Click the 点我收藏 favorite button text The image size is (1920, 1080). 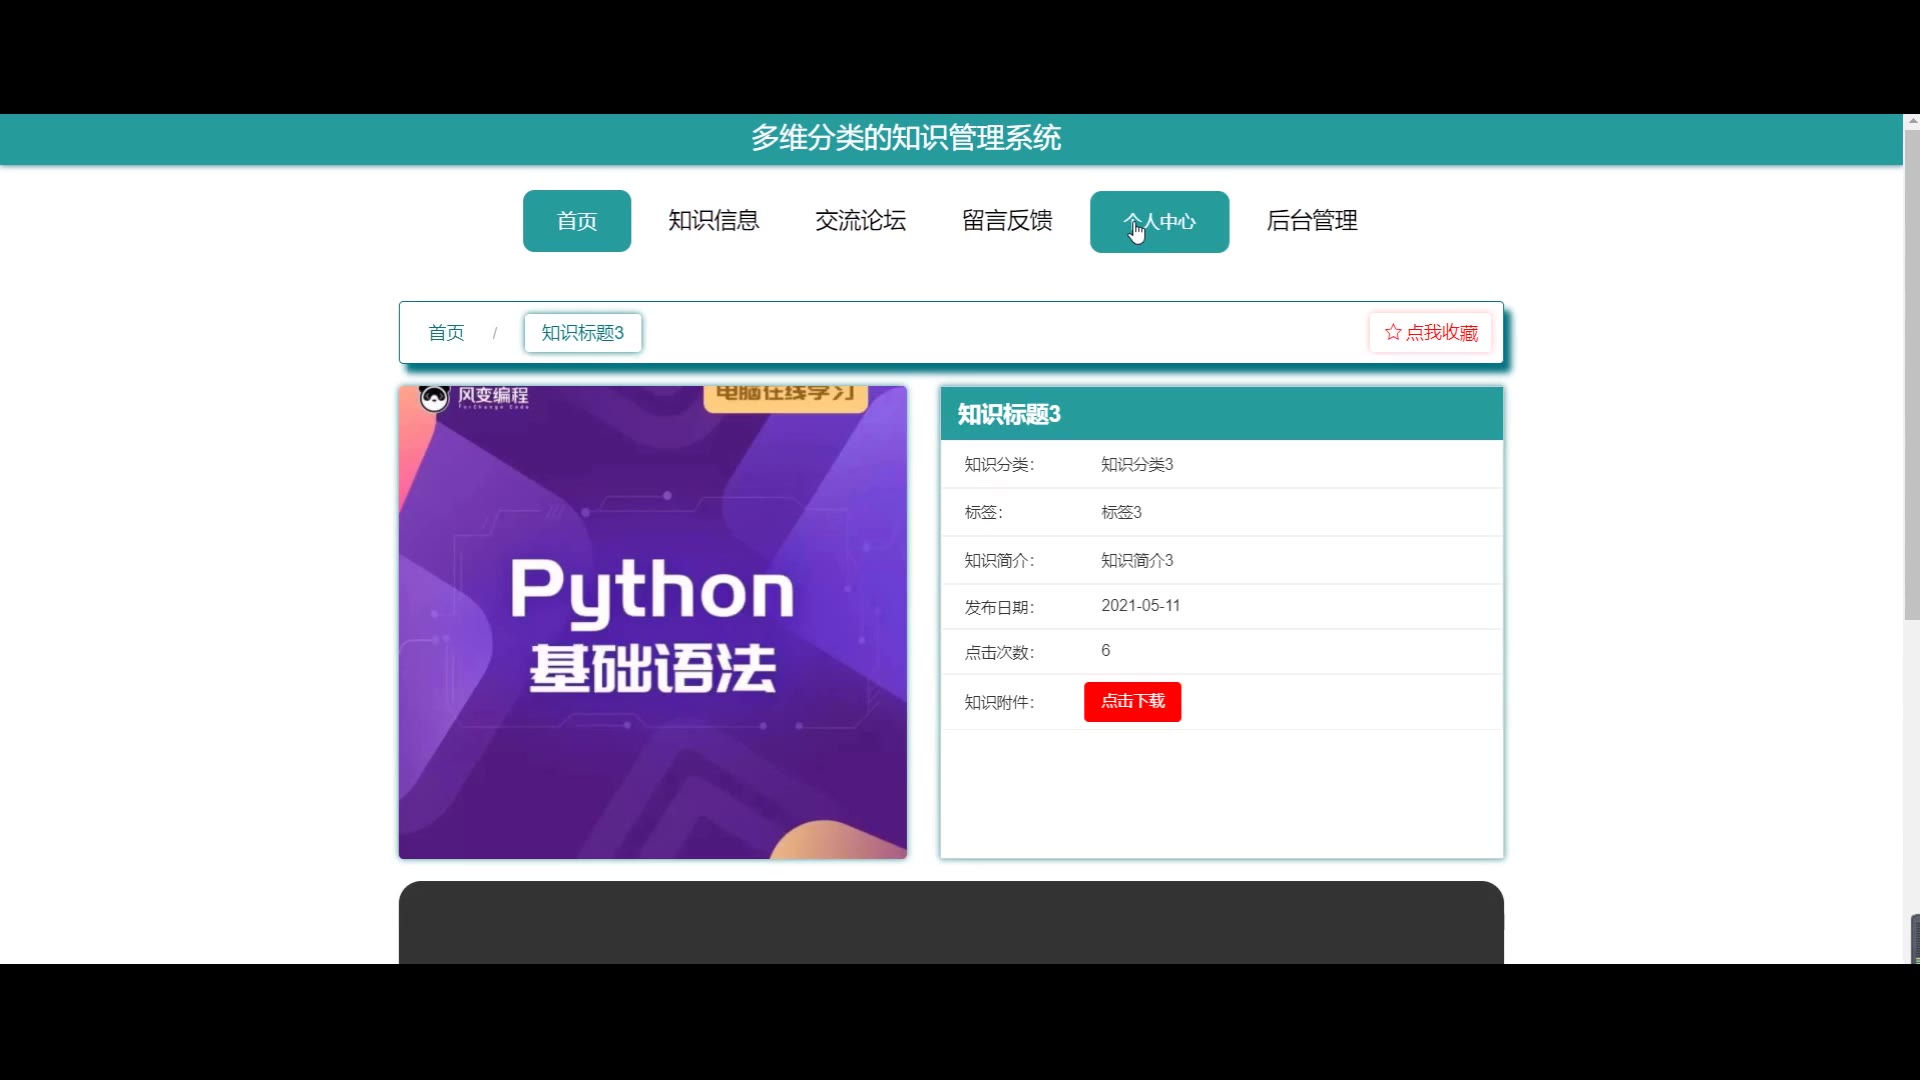(x=1441, y=333)
